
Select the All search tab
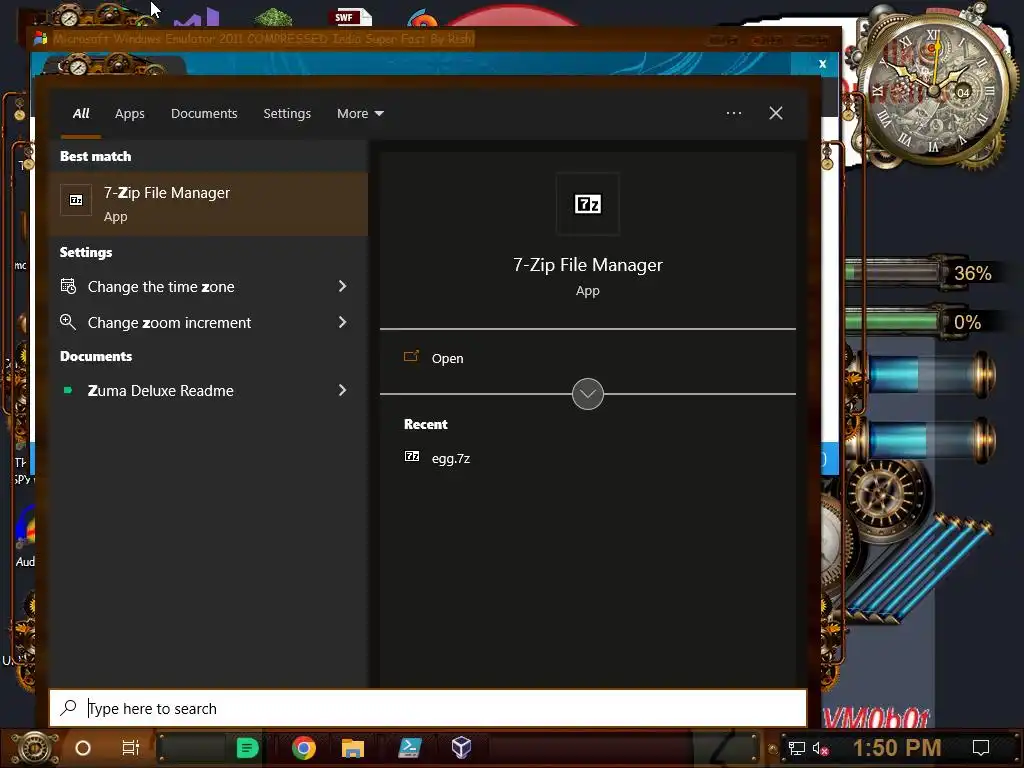click(81, 113)
